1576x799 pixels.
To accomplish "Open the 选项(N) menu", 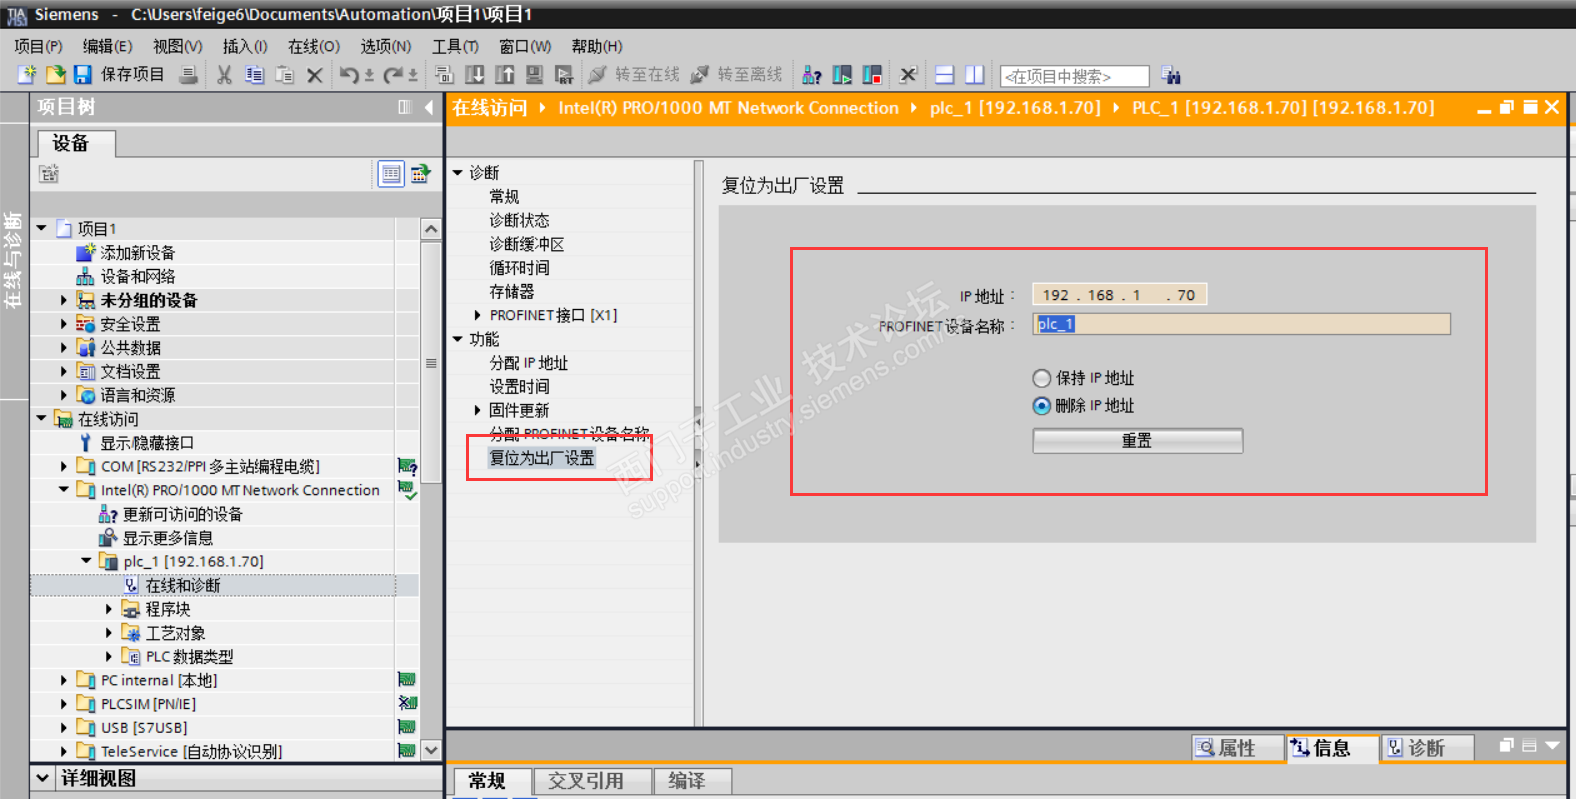I will point(386,46).
